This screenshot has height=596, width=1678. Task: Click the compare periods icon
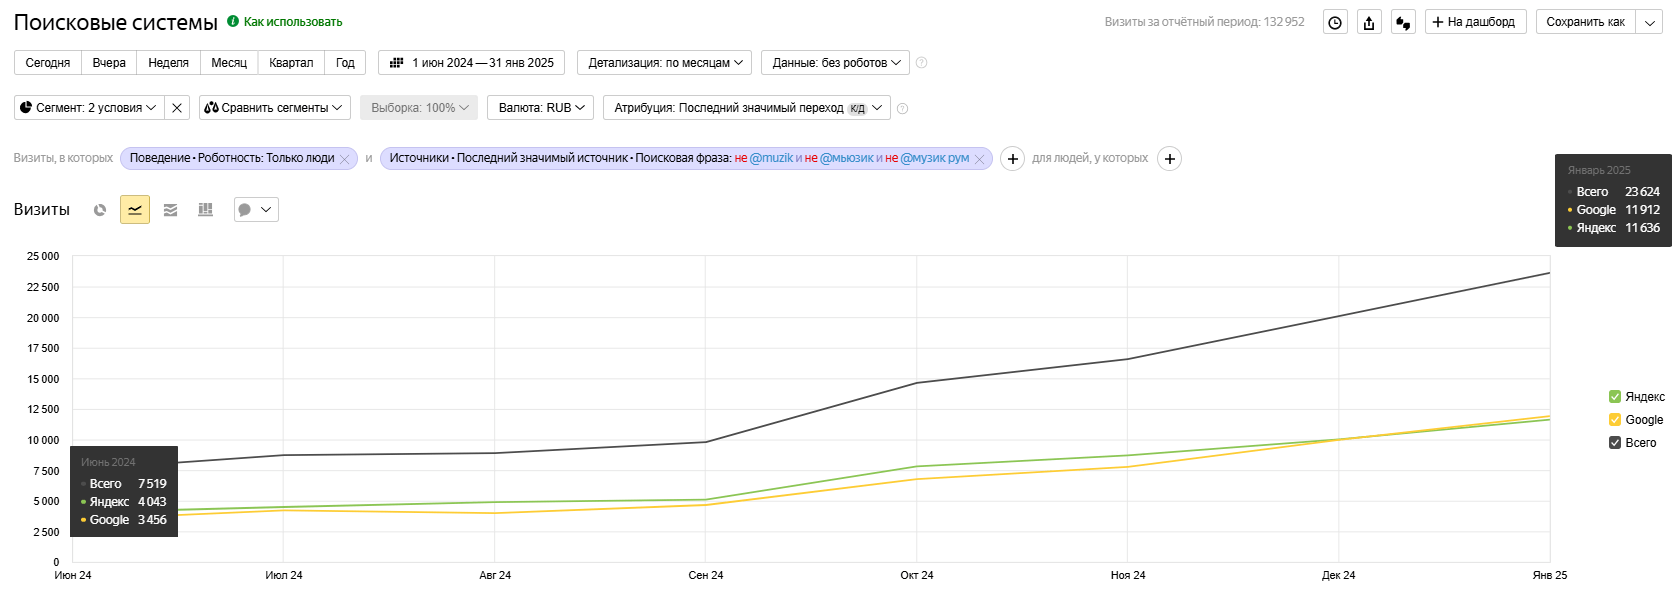(x=1403, y=22)
